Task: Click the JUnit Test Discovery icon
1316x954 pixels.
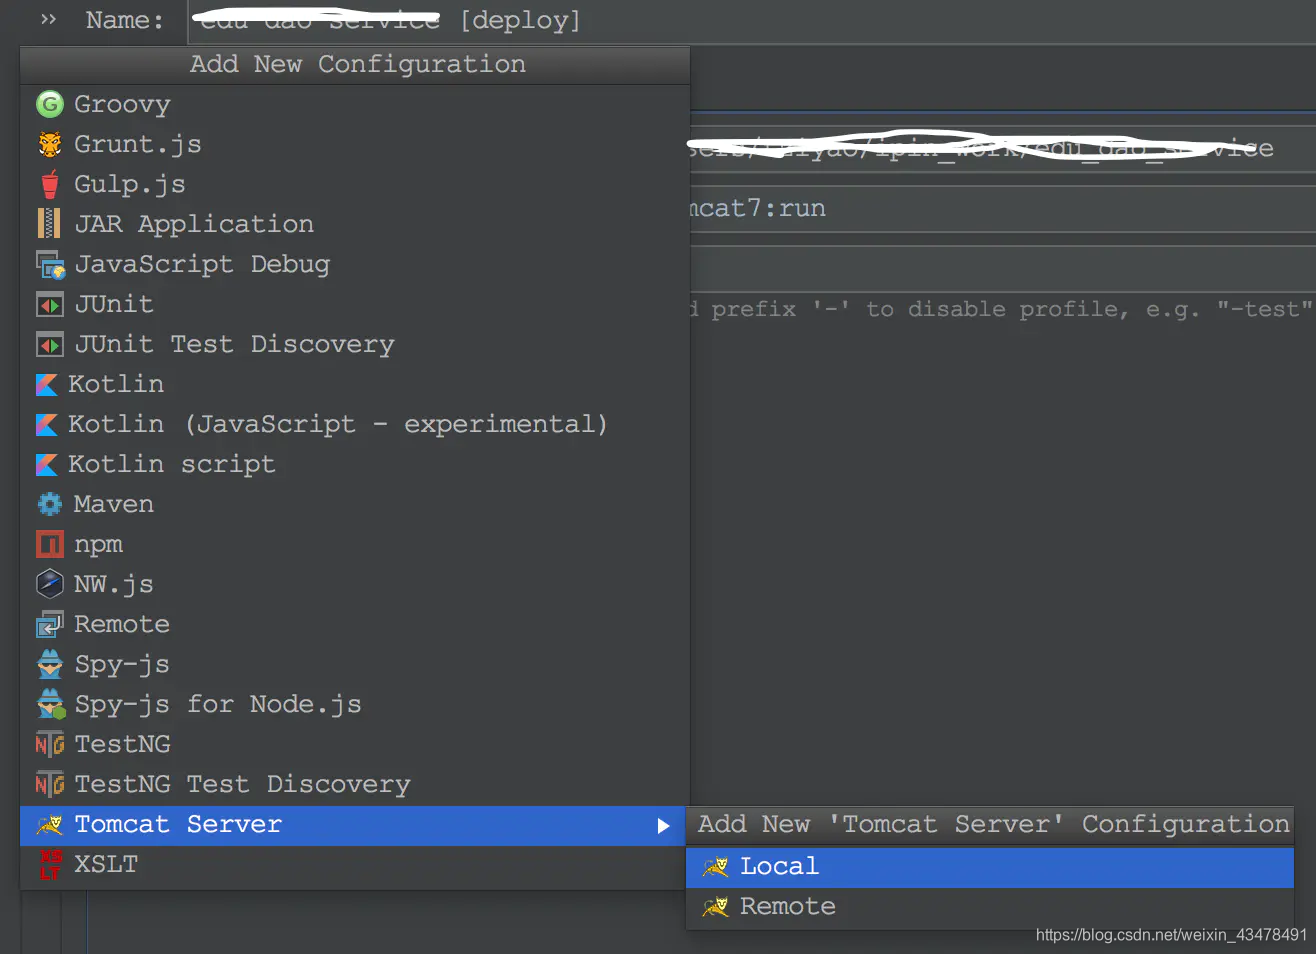Action: tap(49, 344)
